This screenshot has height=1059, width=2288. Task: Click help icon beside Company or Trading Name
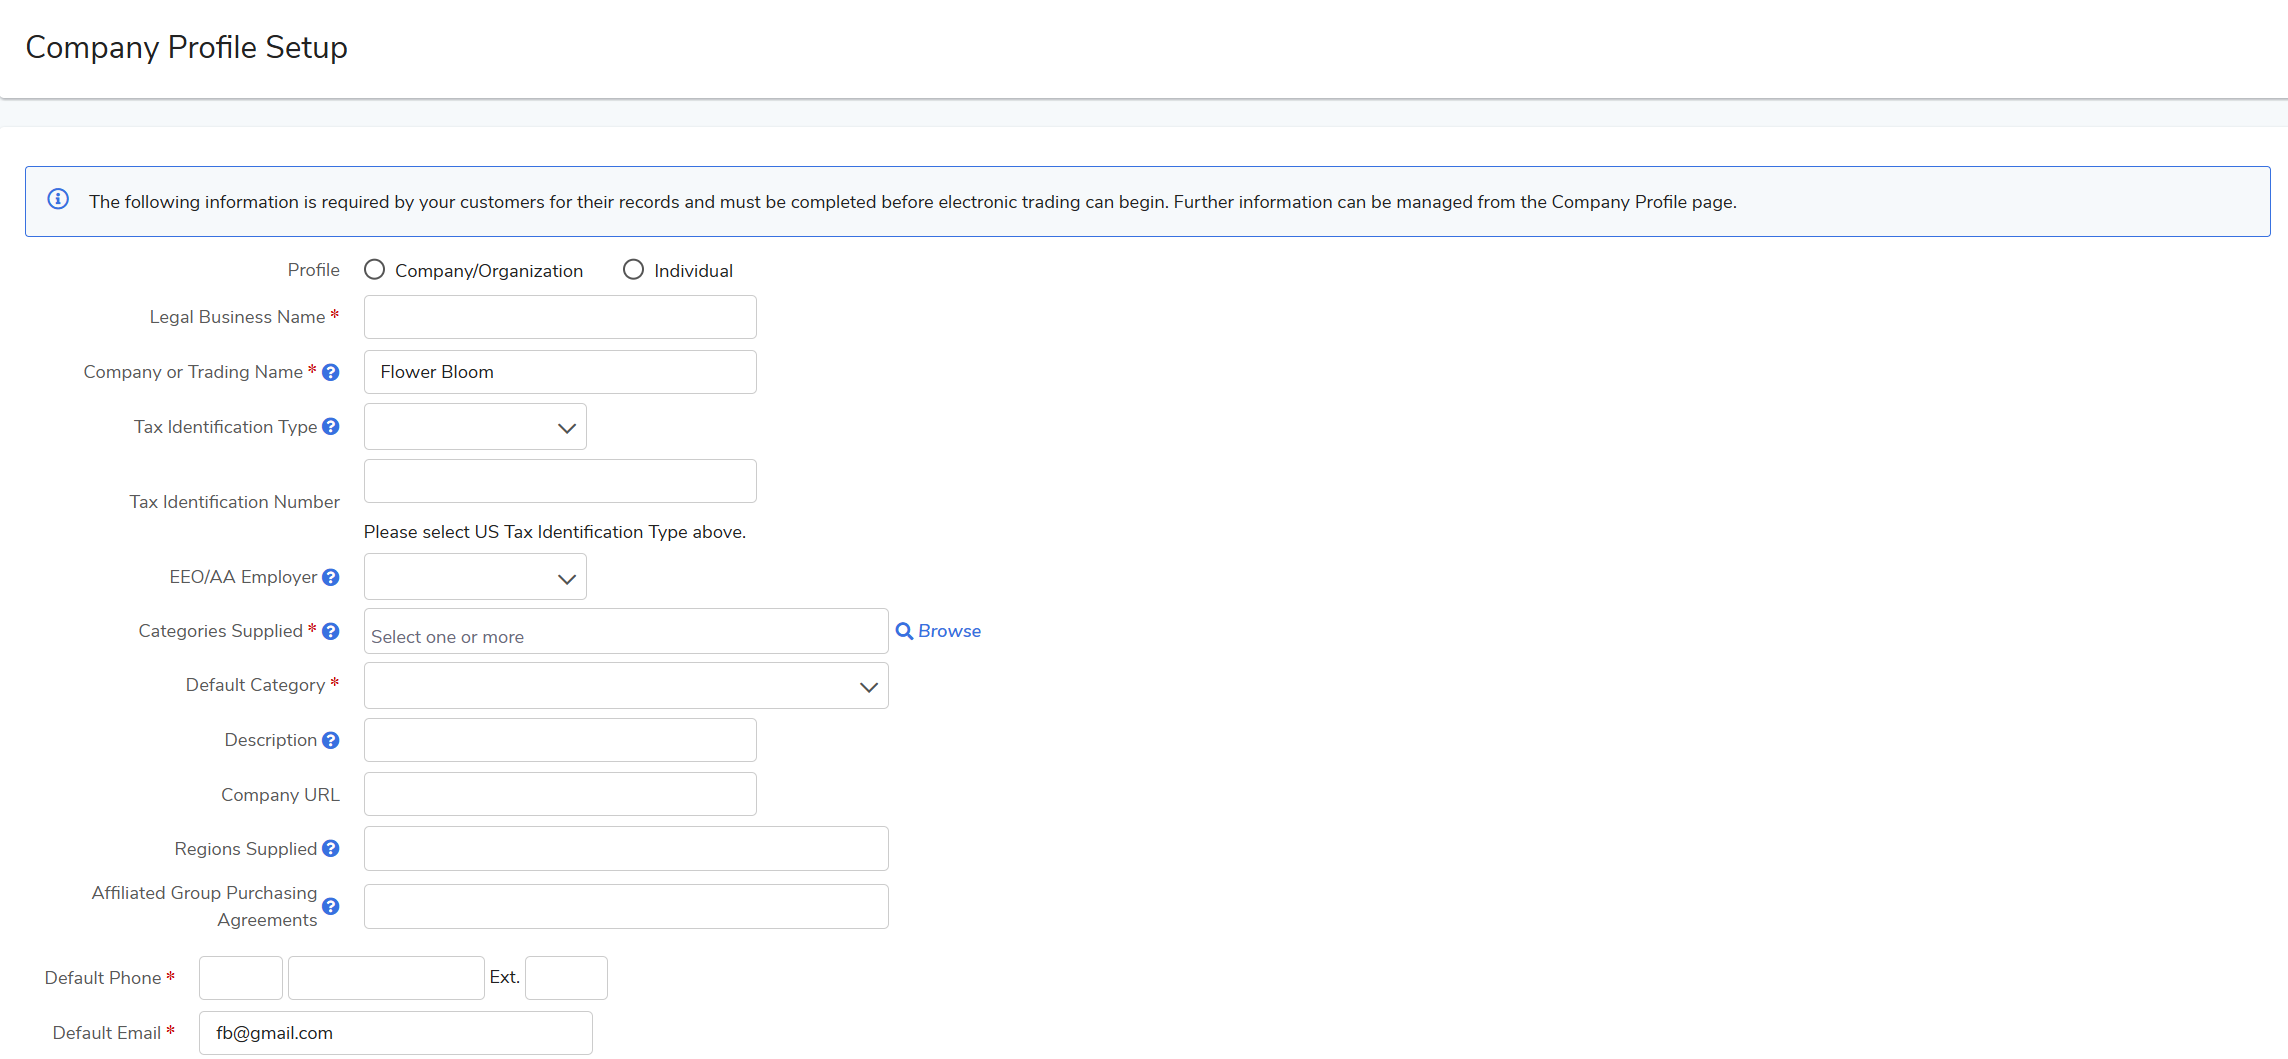331,372
